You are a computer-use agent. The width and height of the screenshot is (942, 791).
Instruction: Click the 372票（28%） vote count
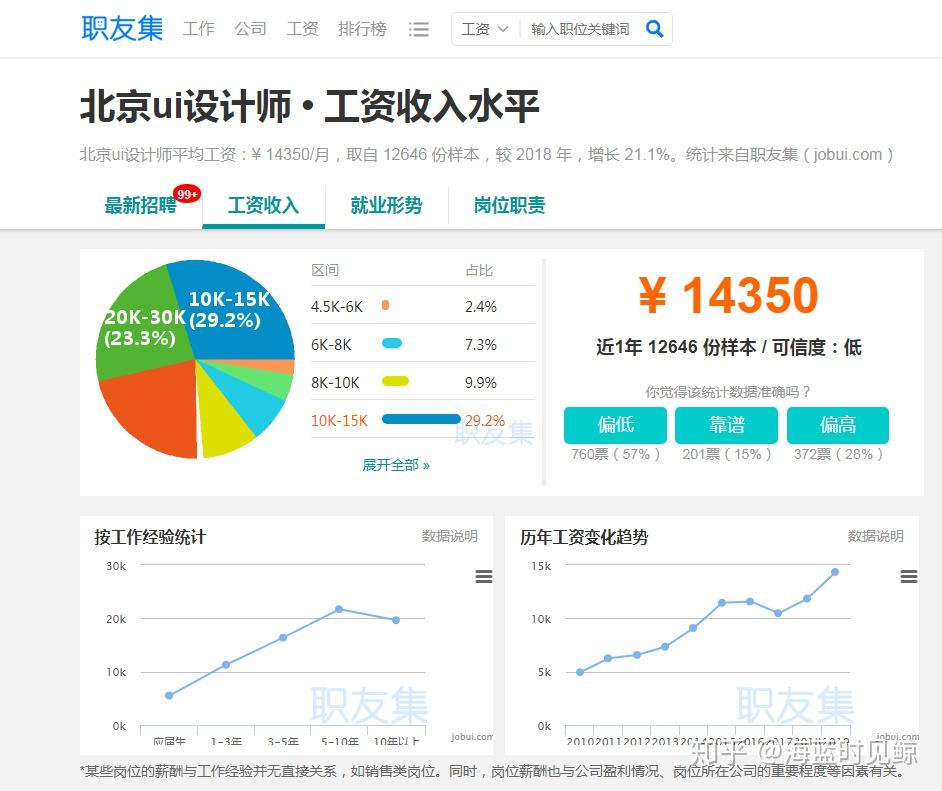pos(838,454)
